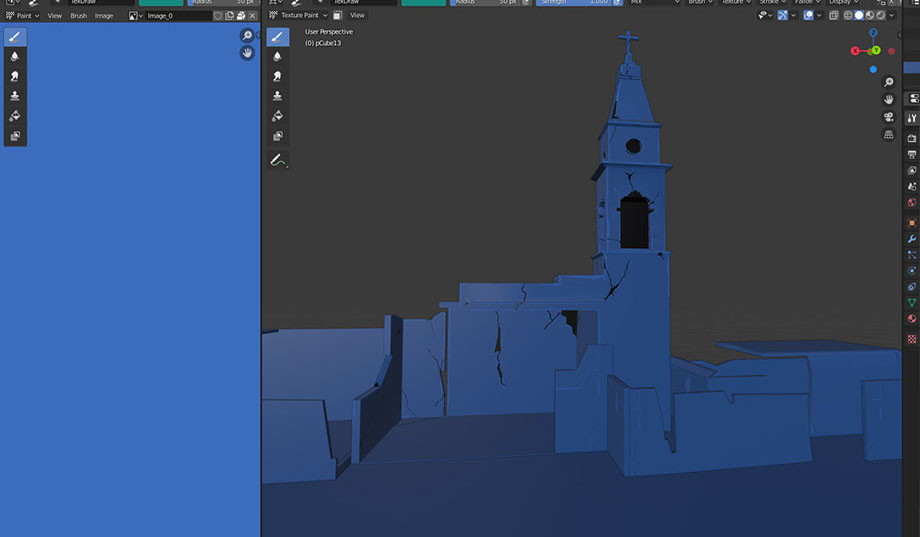Toggle viewport overlays display

click(x=809, y=16)
